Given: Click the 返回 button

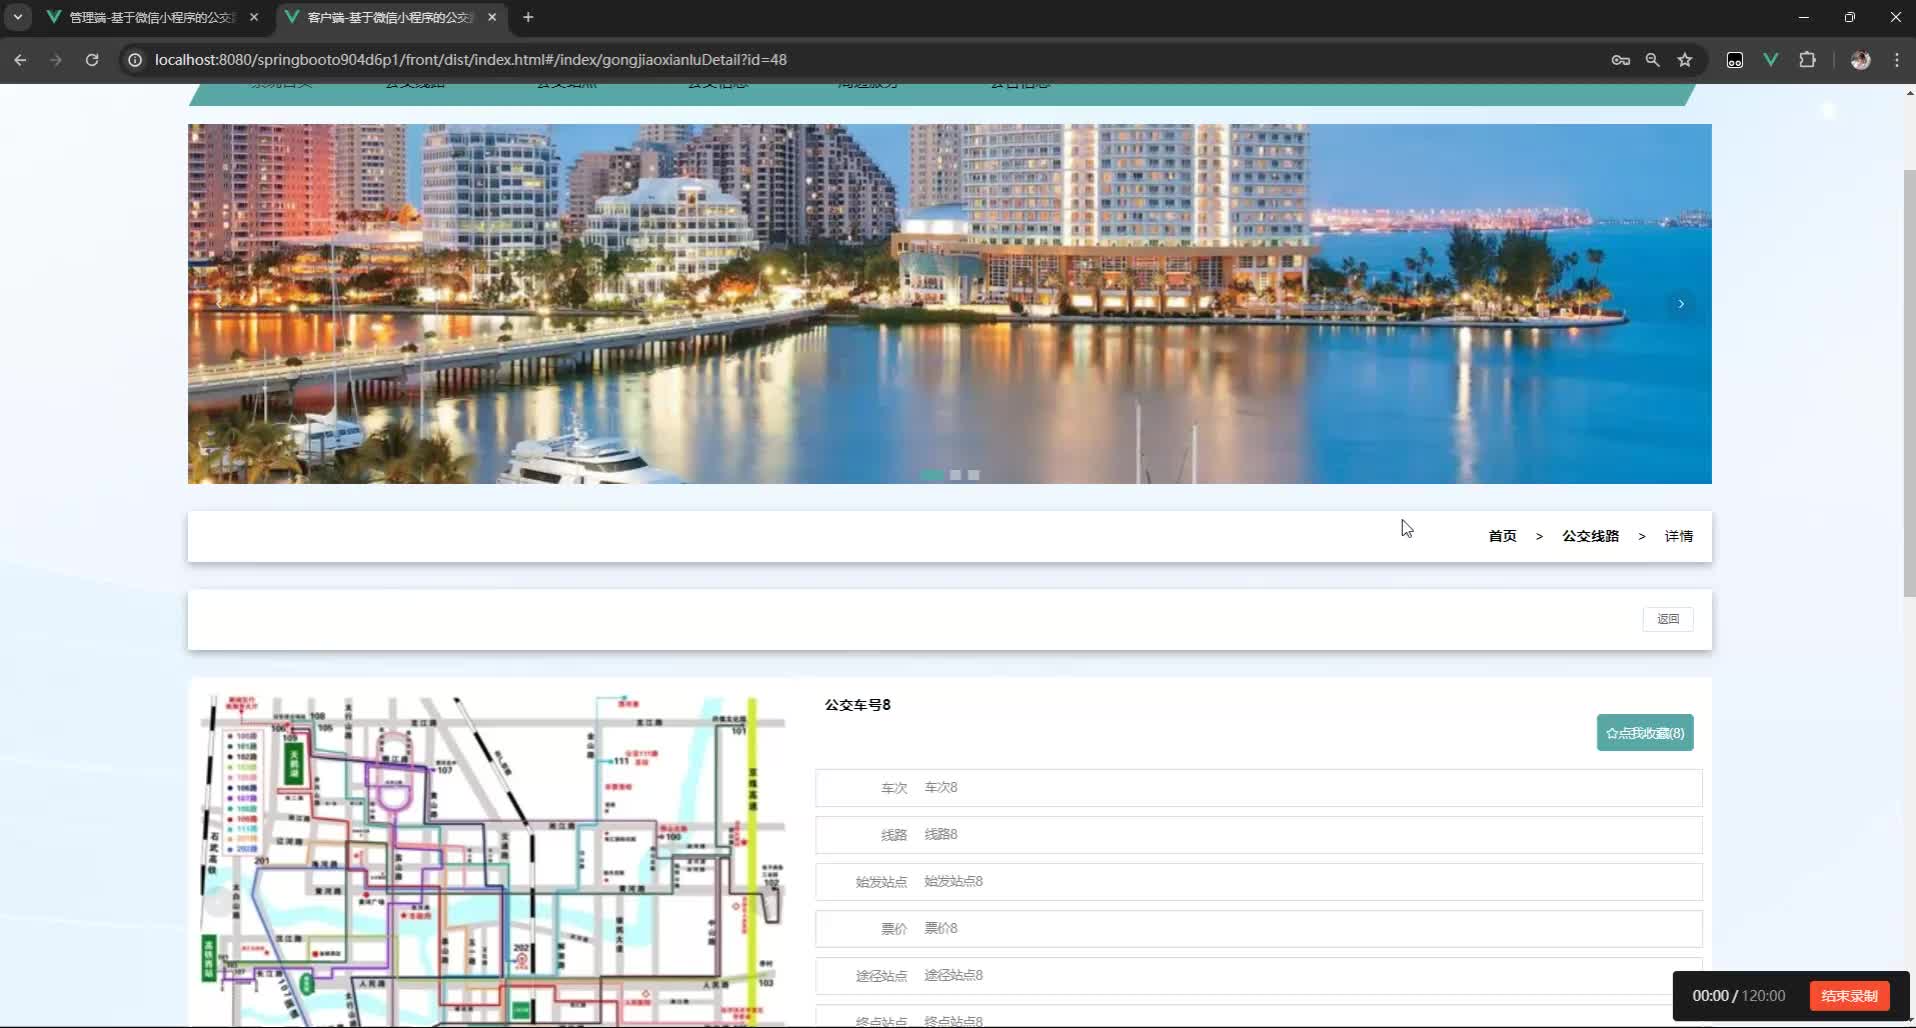Looking at the screenshot, I should [x=1667, y=619].
